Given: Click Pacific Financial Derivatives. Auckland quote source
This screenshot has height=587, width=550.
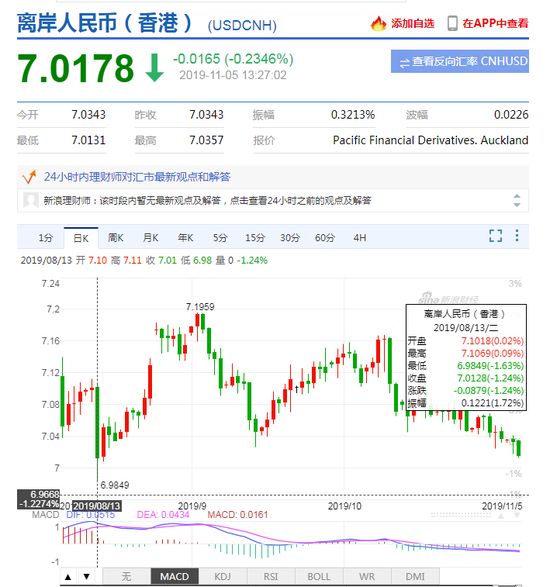Looking at the screenshot, I should [431, 140].
